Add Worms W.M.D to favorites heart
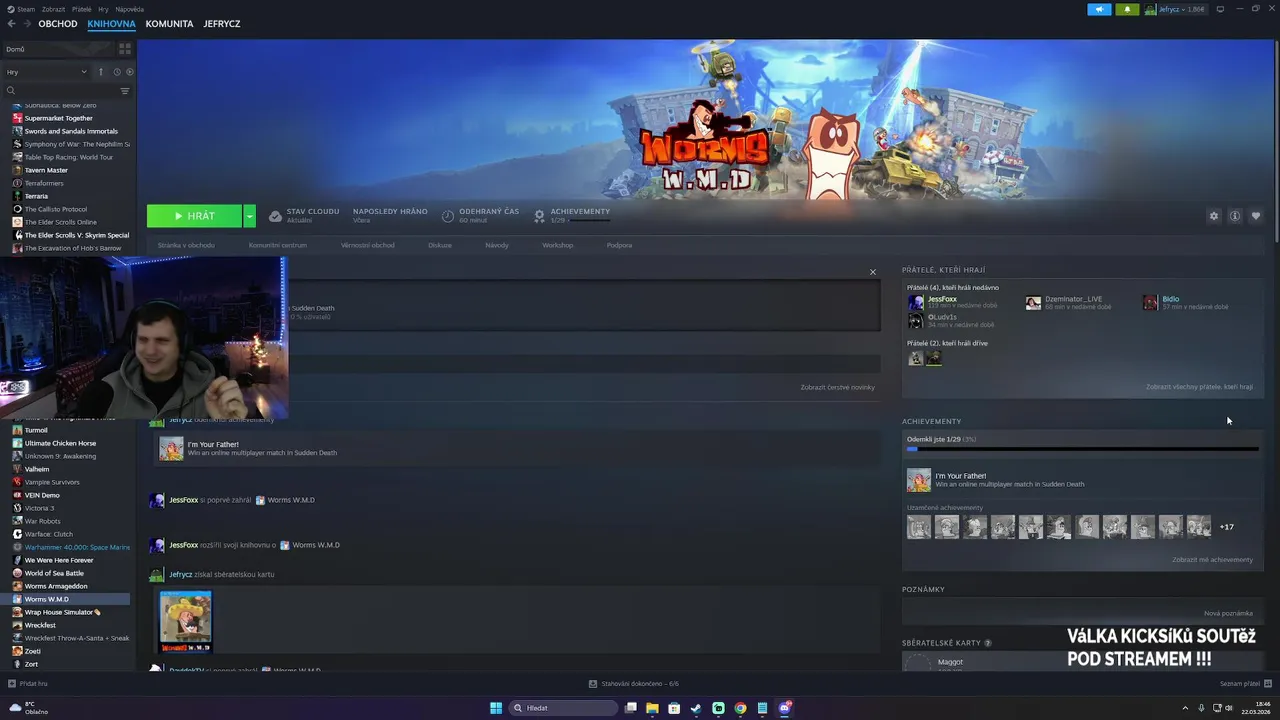 [x=1256, y=216]
